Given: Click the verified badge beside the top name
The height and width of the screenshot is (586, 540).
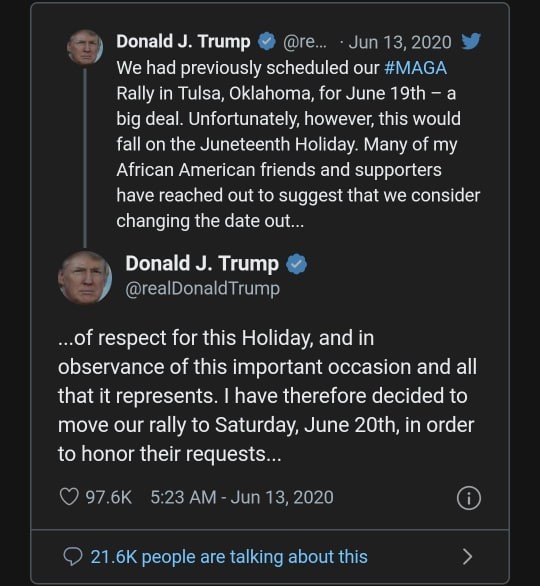Looking at the screenshot, I should pyautogui.click(x=267, y=41).
